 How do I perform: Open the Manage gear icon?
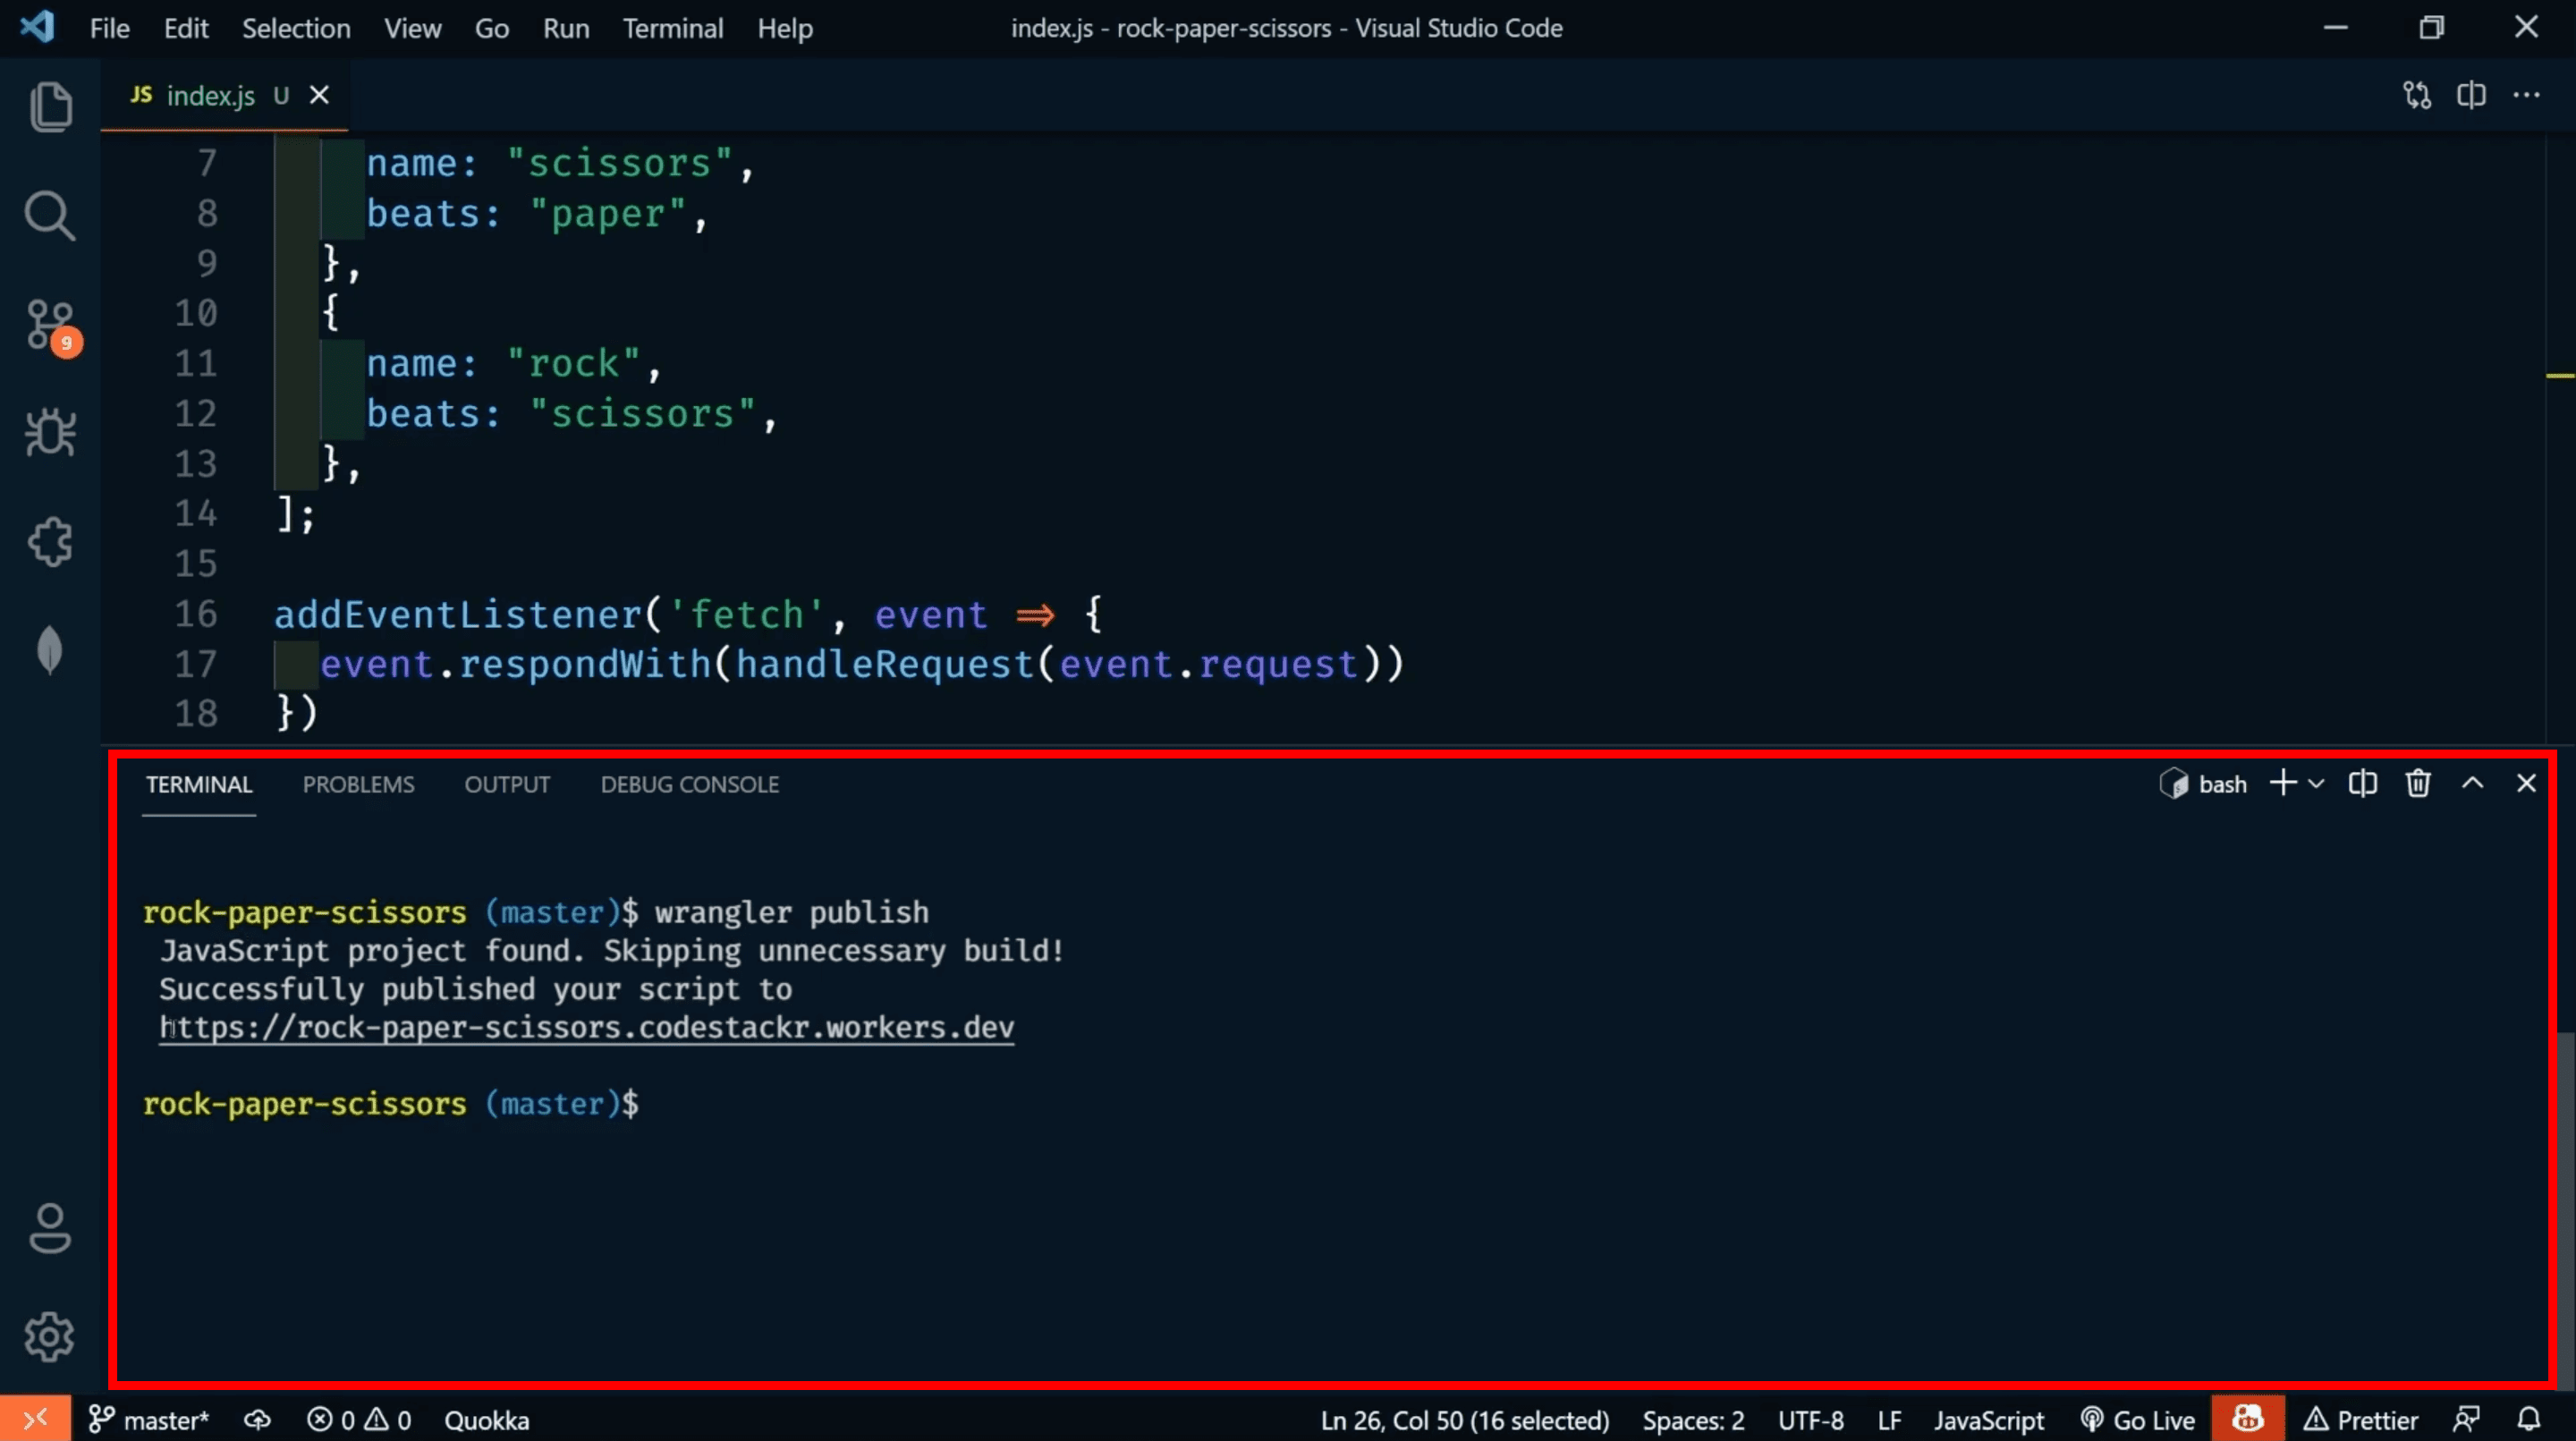coord(50,1337)
